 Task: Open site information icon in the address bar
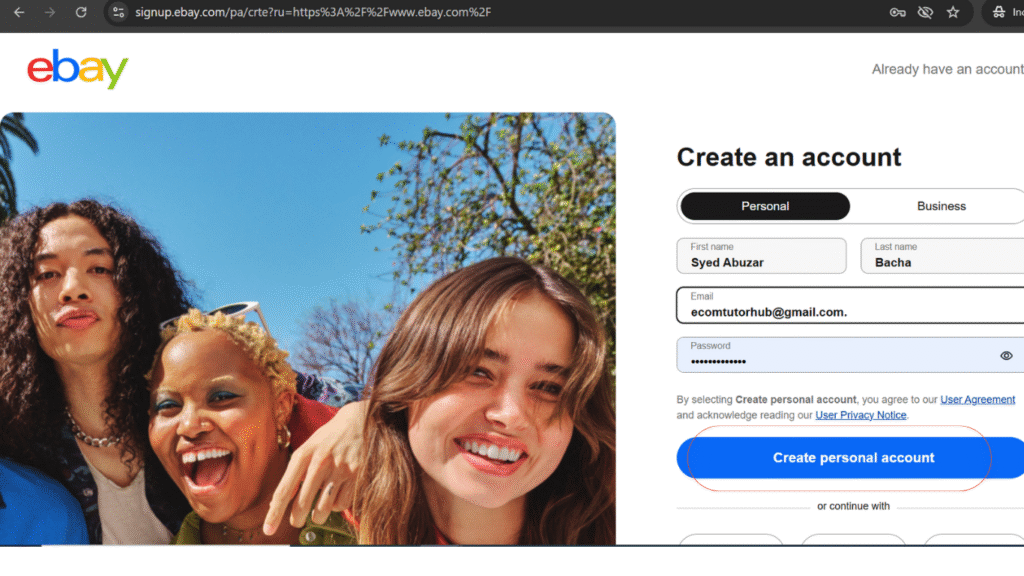tap(119, 13)
